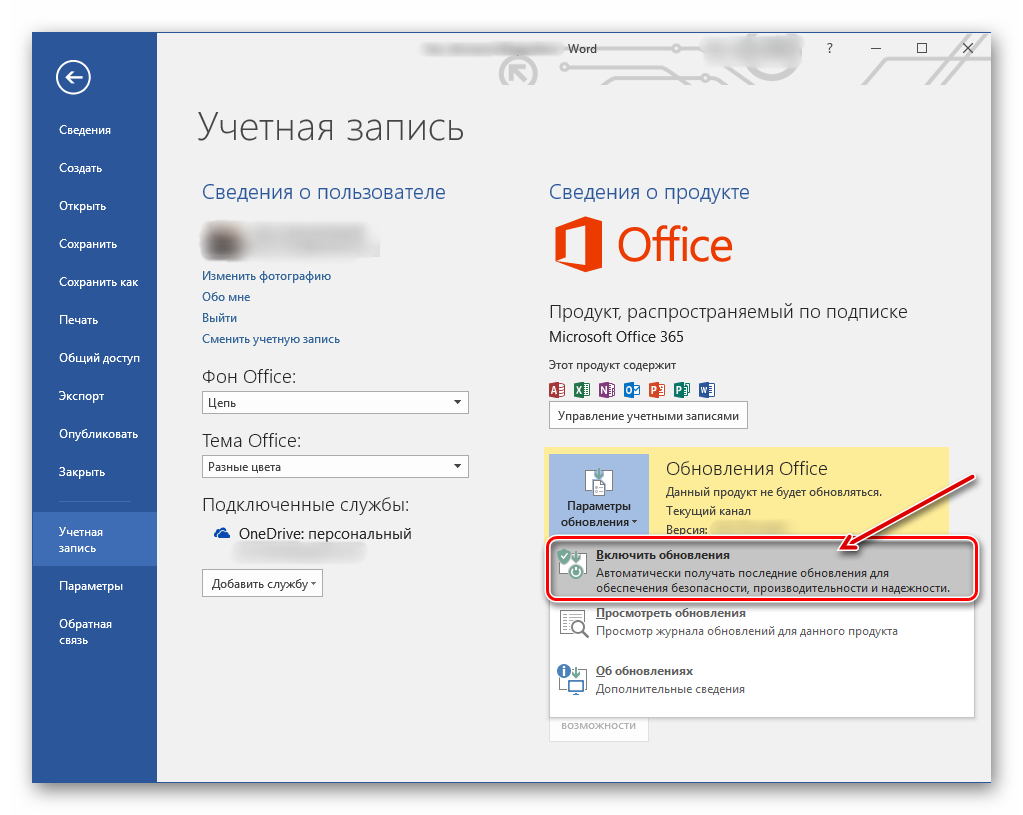
Task: Click the OneDrive cloud icon
Action: 222,534
